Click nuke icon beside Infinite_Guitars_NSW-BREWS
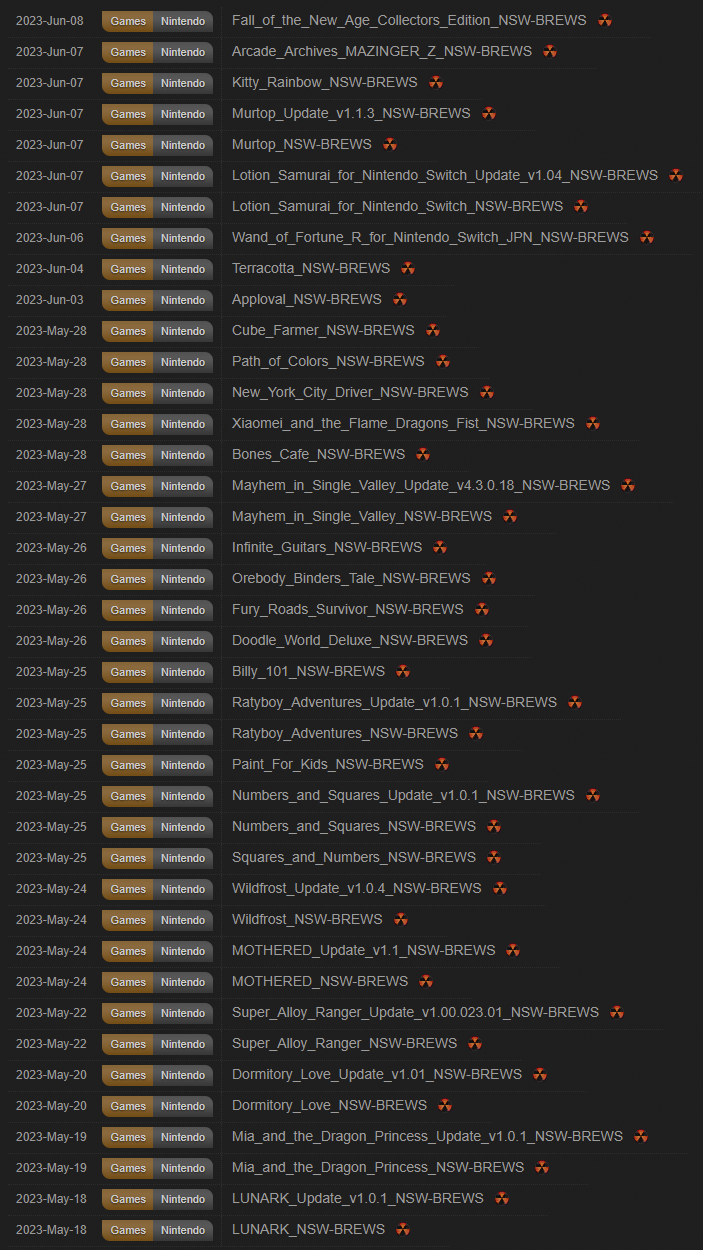This screenshot has height=1250, width=703. click(440, 547)
